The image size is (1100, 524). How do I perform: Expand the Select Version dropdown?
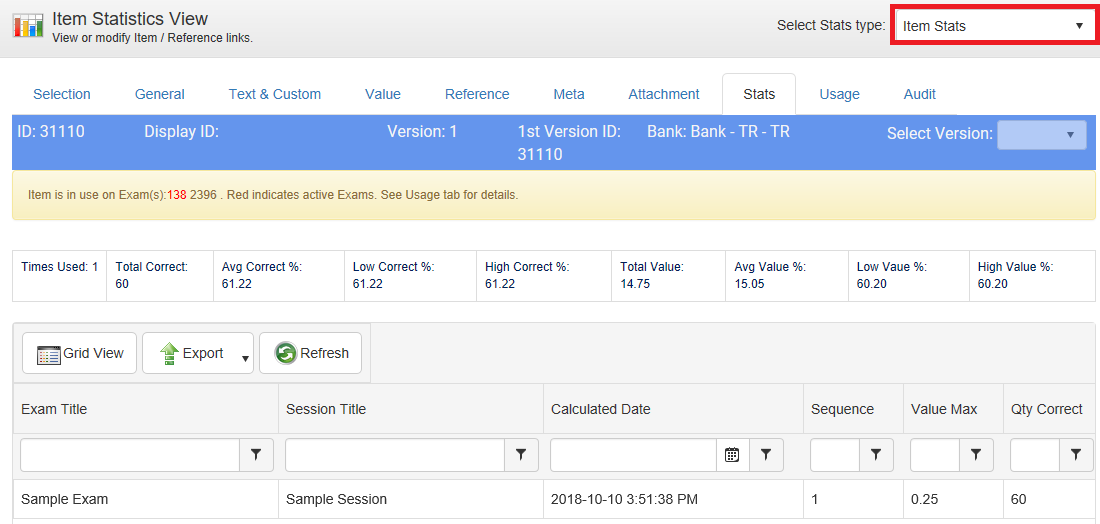[x=1041, y=134]
